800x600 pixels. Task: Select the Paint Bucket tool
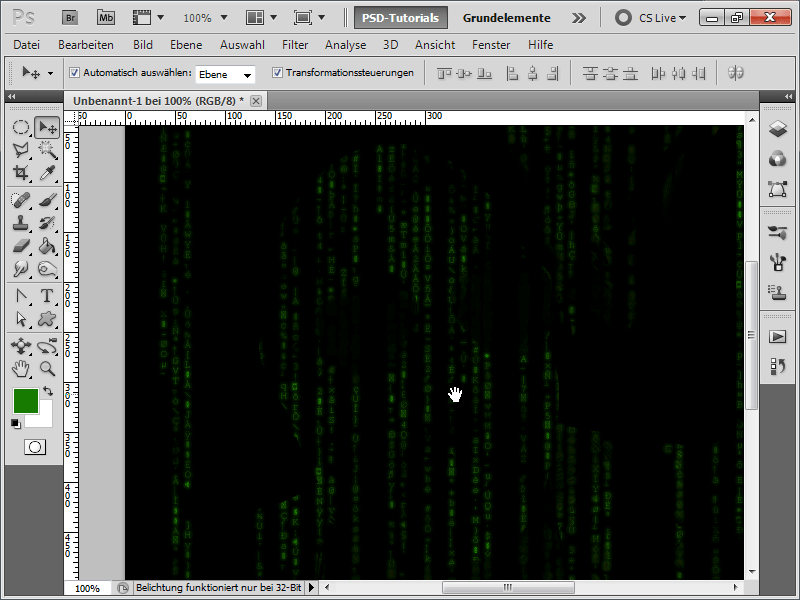tap(47, 246)
